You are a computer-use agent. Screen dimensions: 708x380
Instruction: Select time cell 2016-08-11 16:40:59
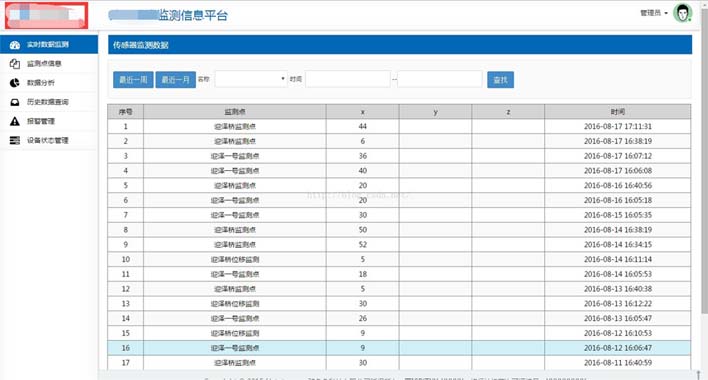point(618,363)
